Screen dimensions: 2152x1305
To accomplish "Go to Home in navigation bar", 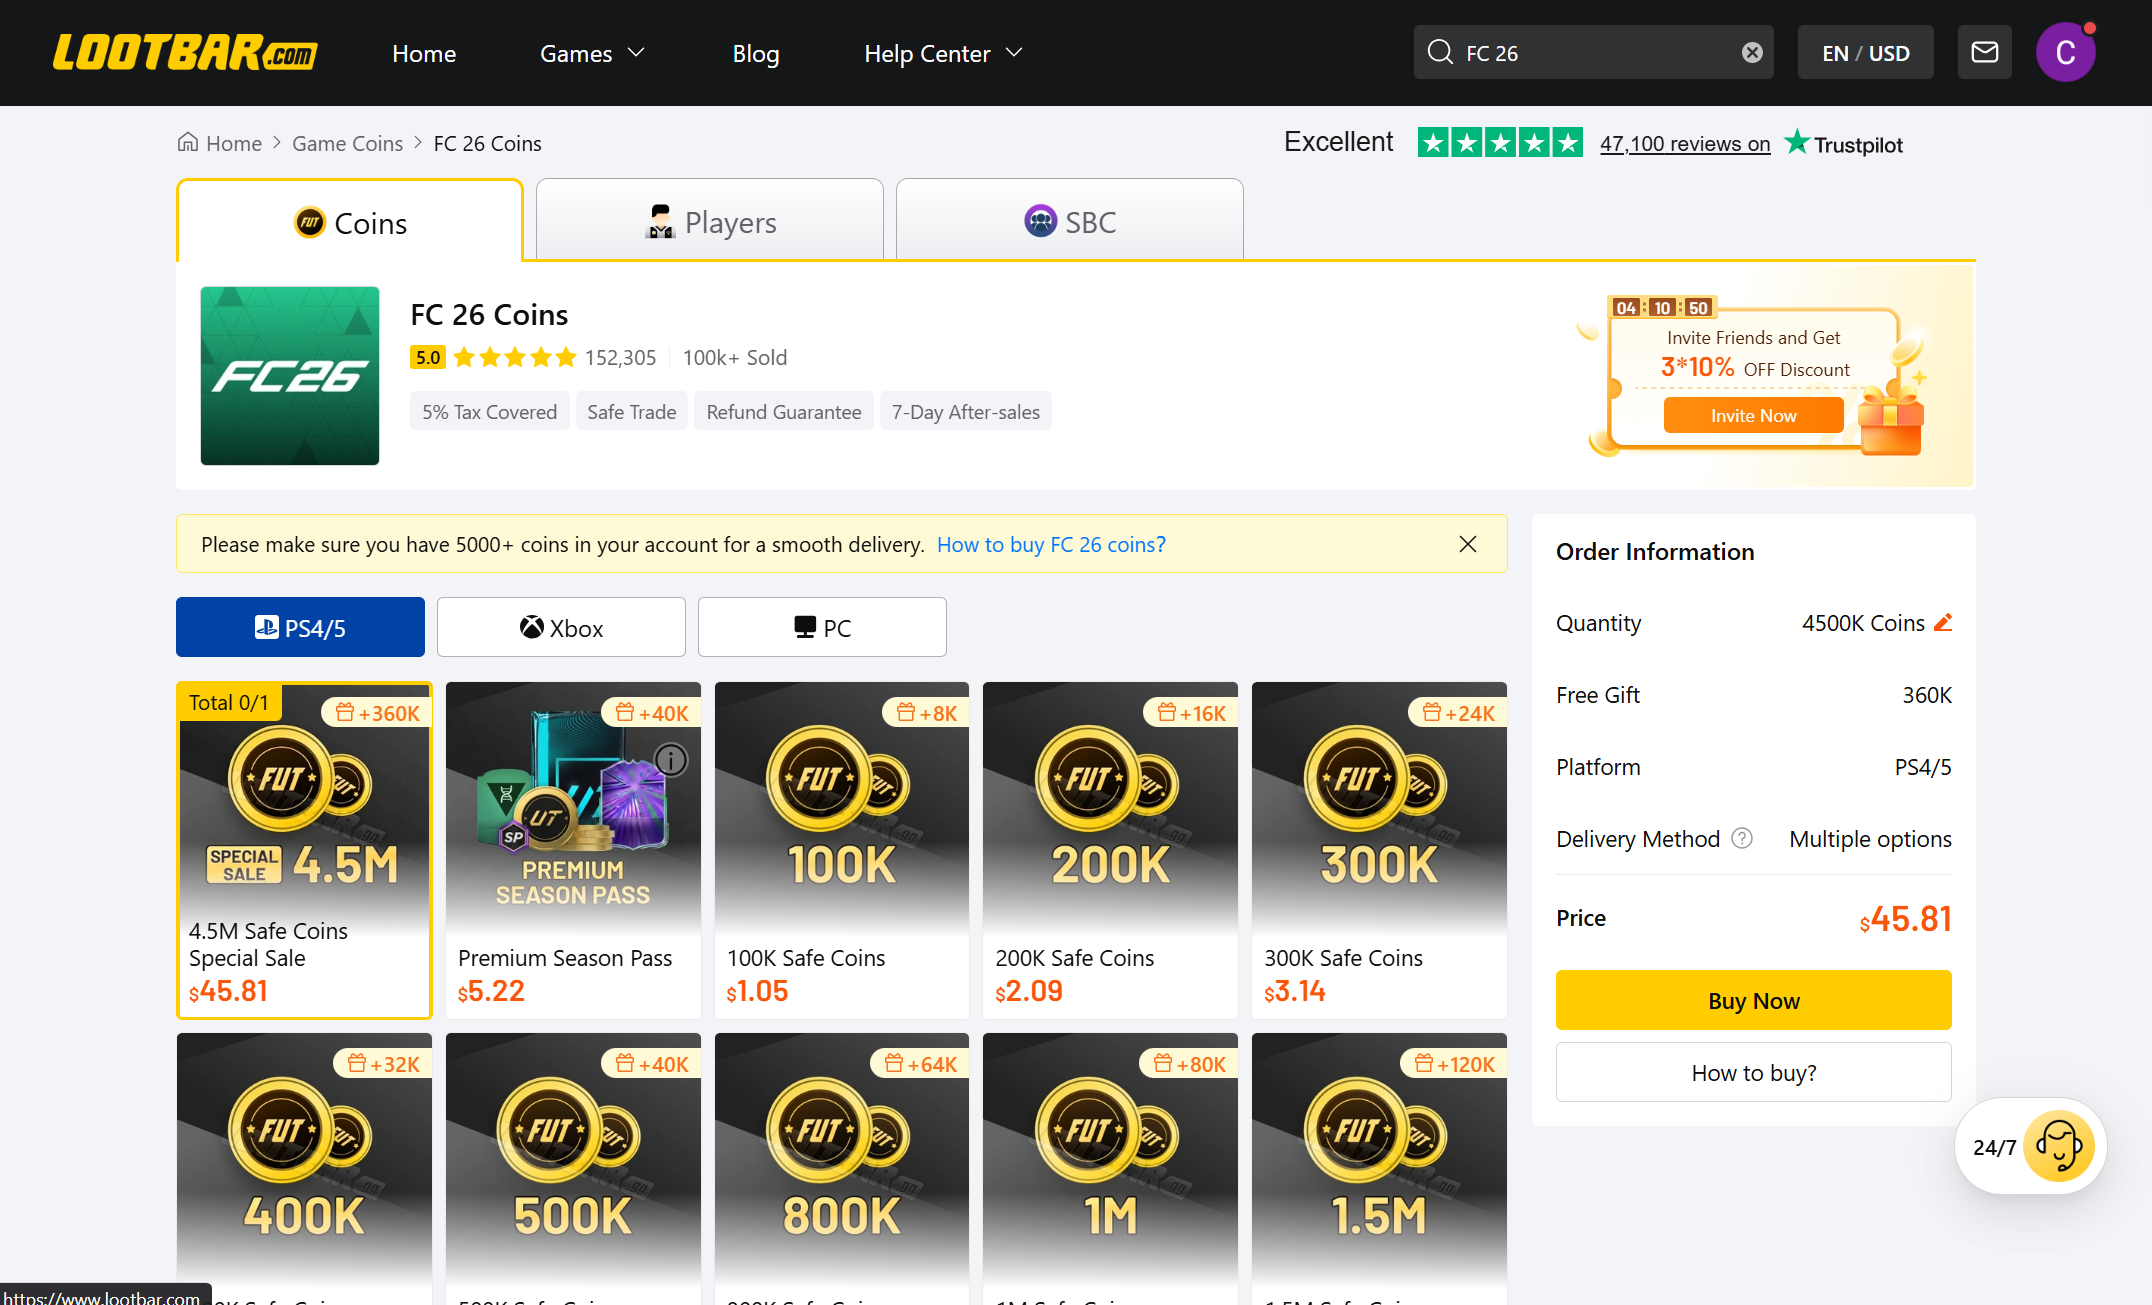I will [x=424, y=53].
